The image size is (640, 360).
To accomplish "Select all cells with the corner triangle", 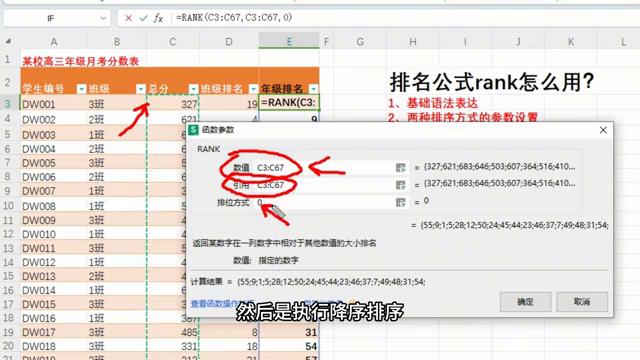I will point(8,41).
